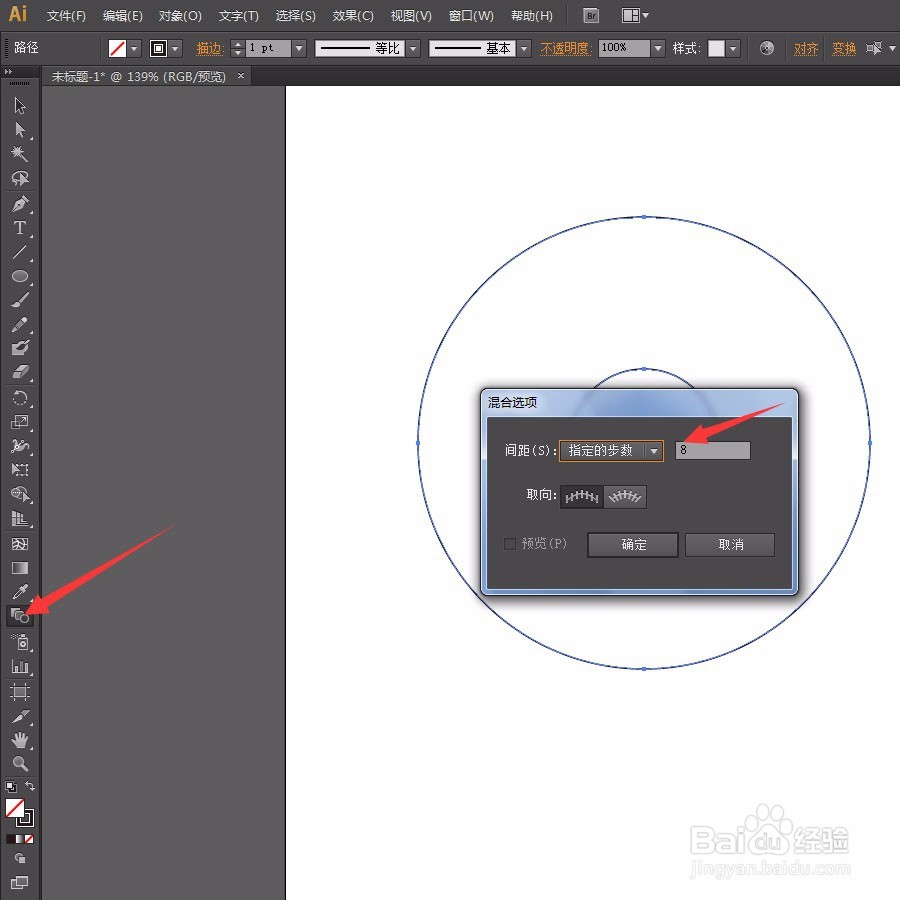Open the stroke weight dropdown

[x=297, y=47]
